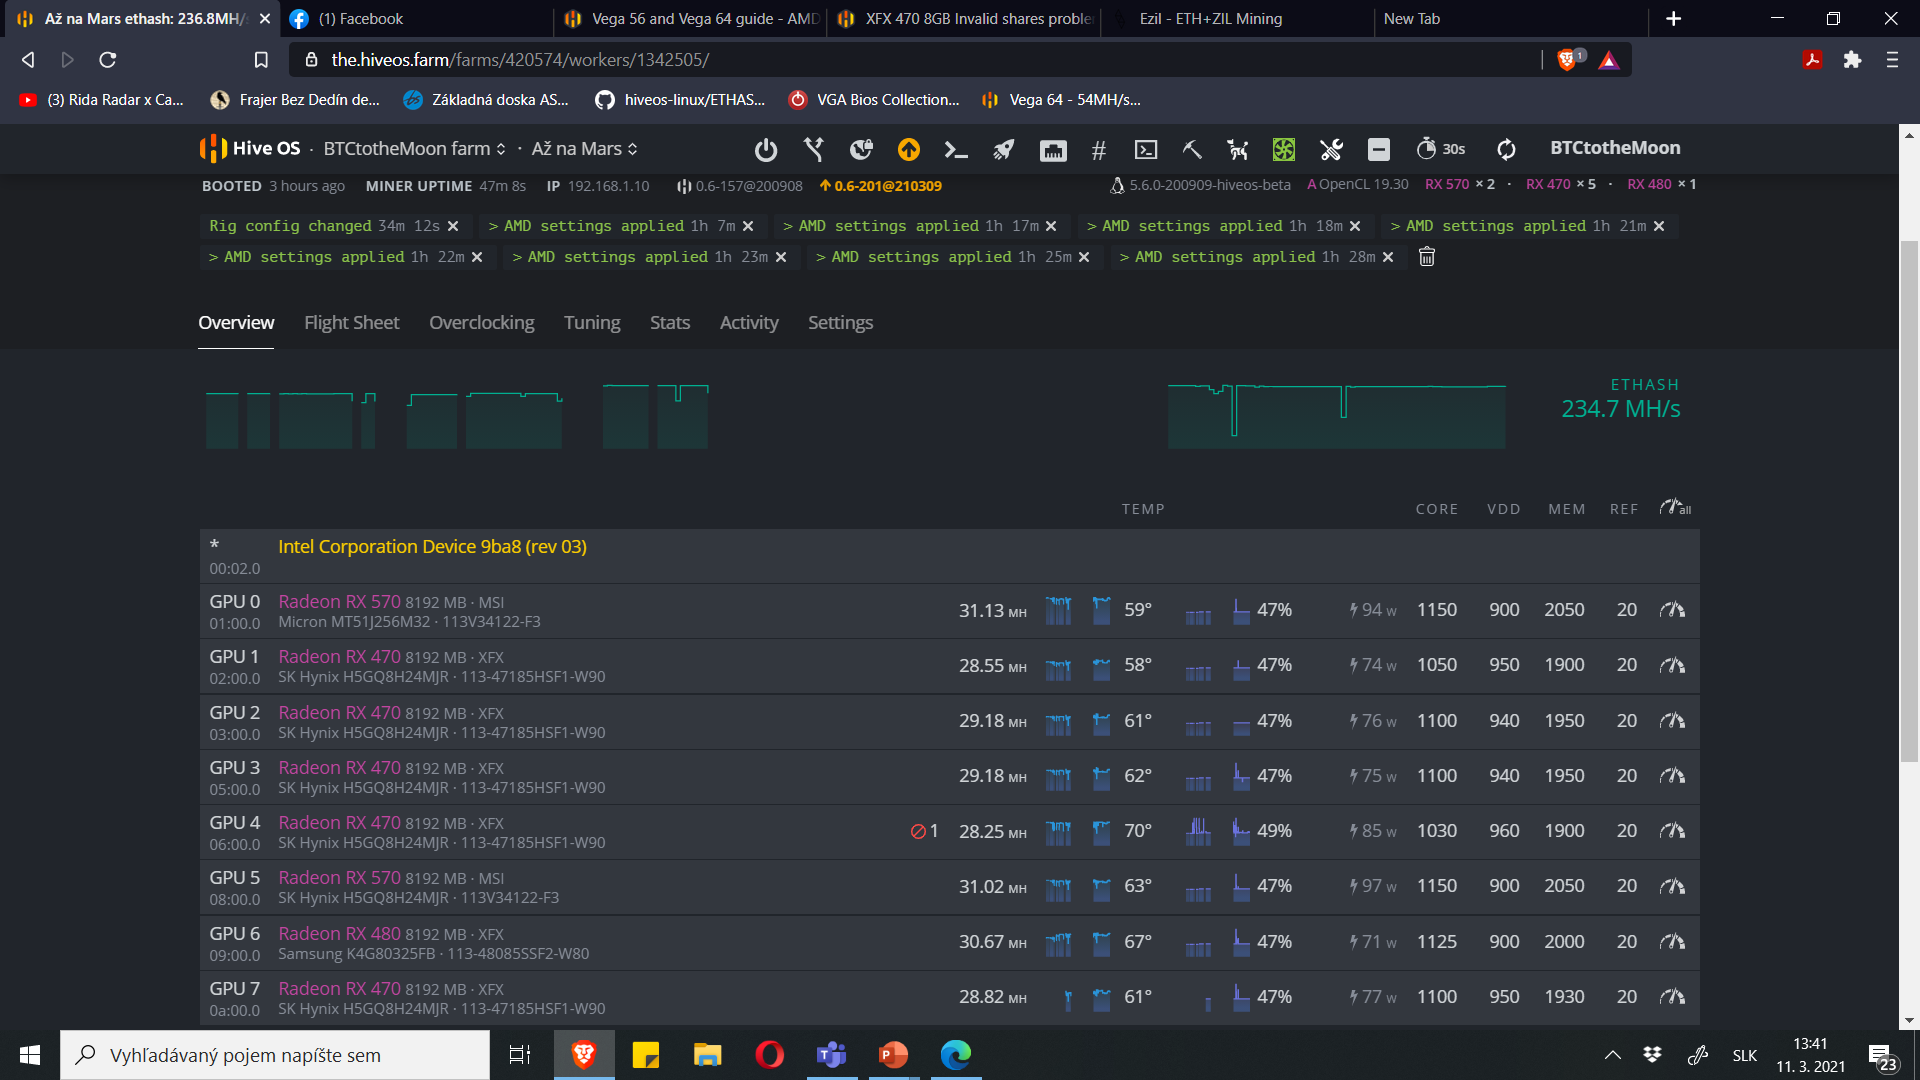The image size is (1920, 1080).
Task: Expand the 'Až na Mars' worker selector
Action: pyautogui.click(x=584, y=149)
